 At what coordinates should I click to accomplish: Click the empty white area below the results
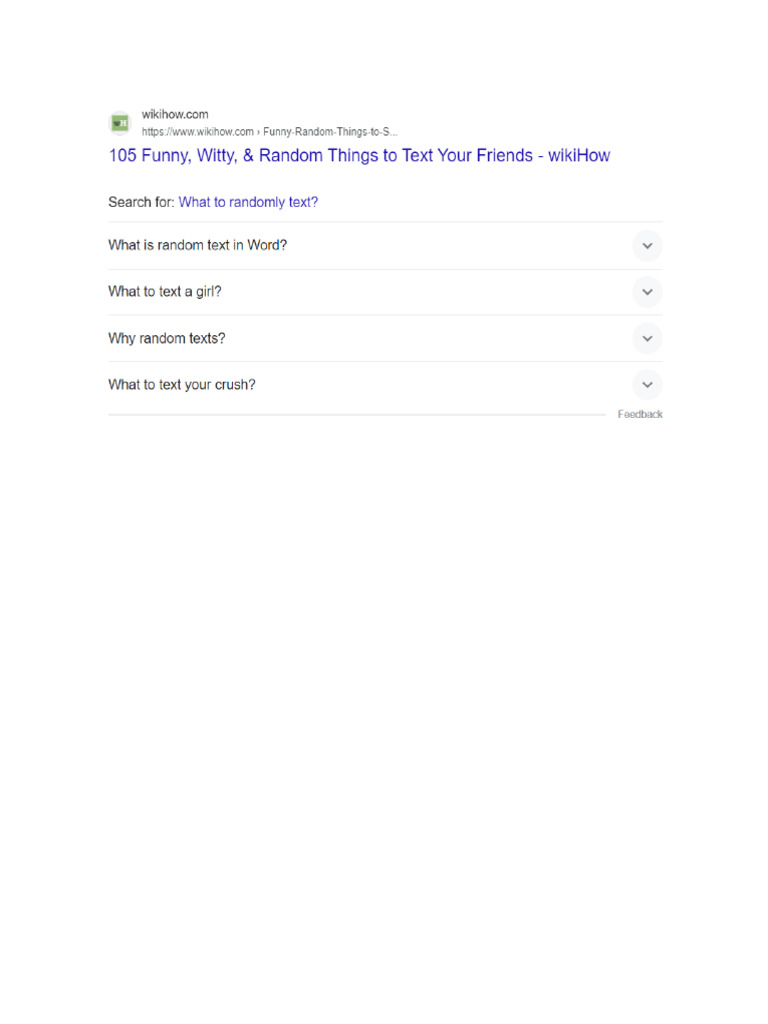(x=384, y=700)
